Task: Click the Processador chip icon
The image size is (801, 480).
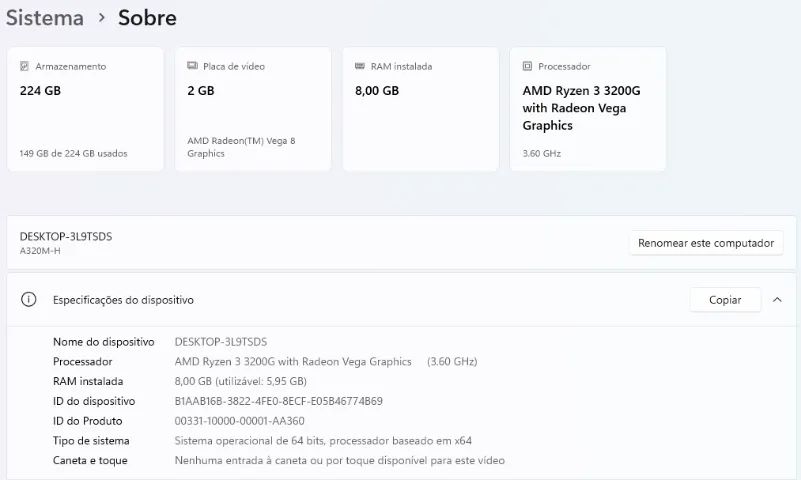Action: point(527,66)
